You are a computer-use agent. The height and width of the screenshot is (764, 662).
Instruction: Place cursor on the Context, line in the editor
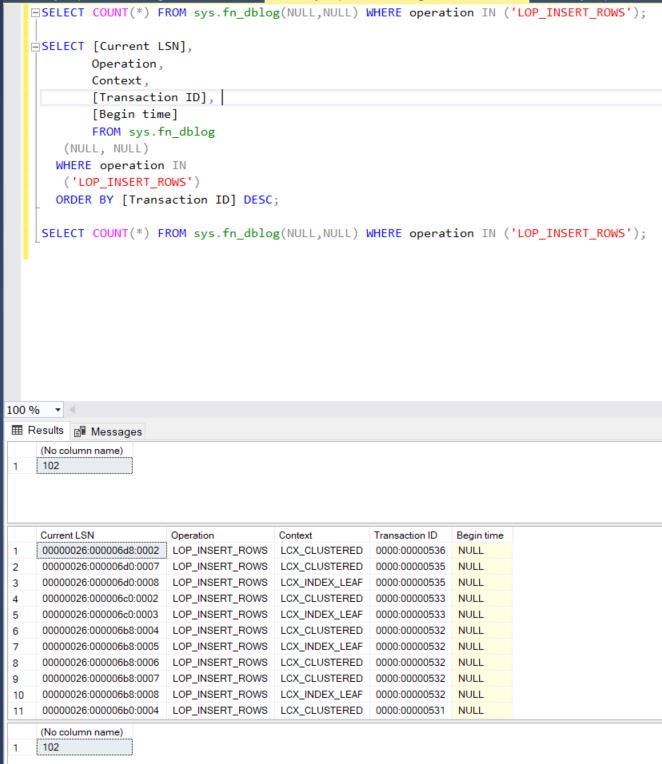pos(120,81)
